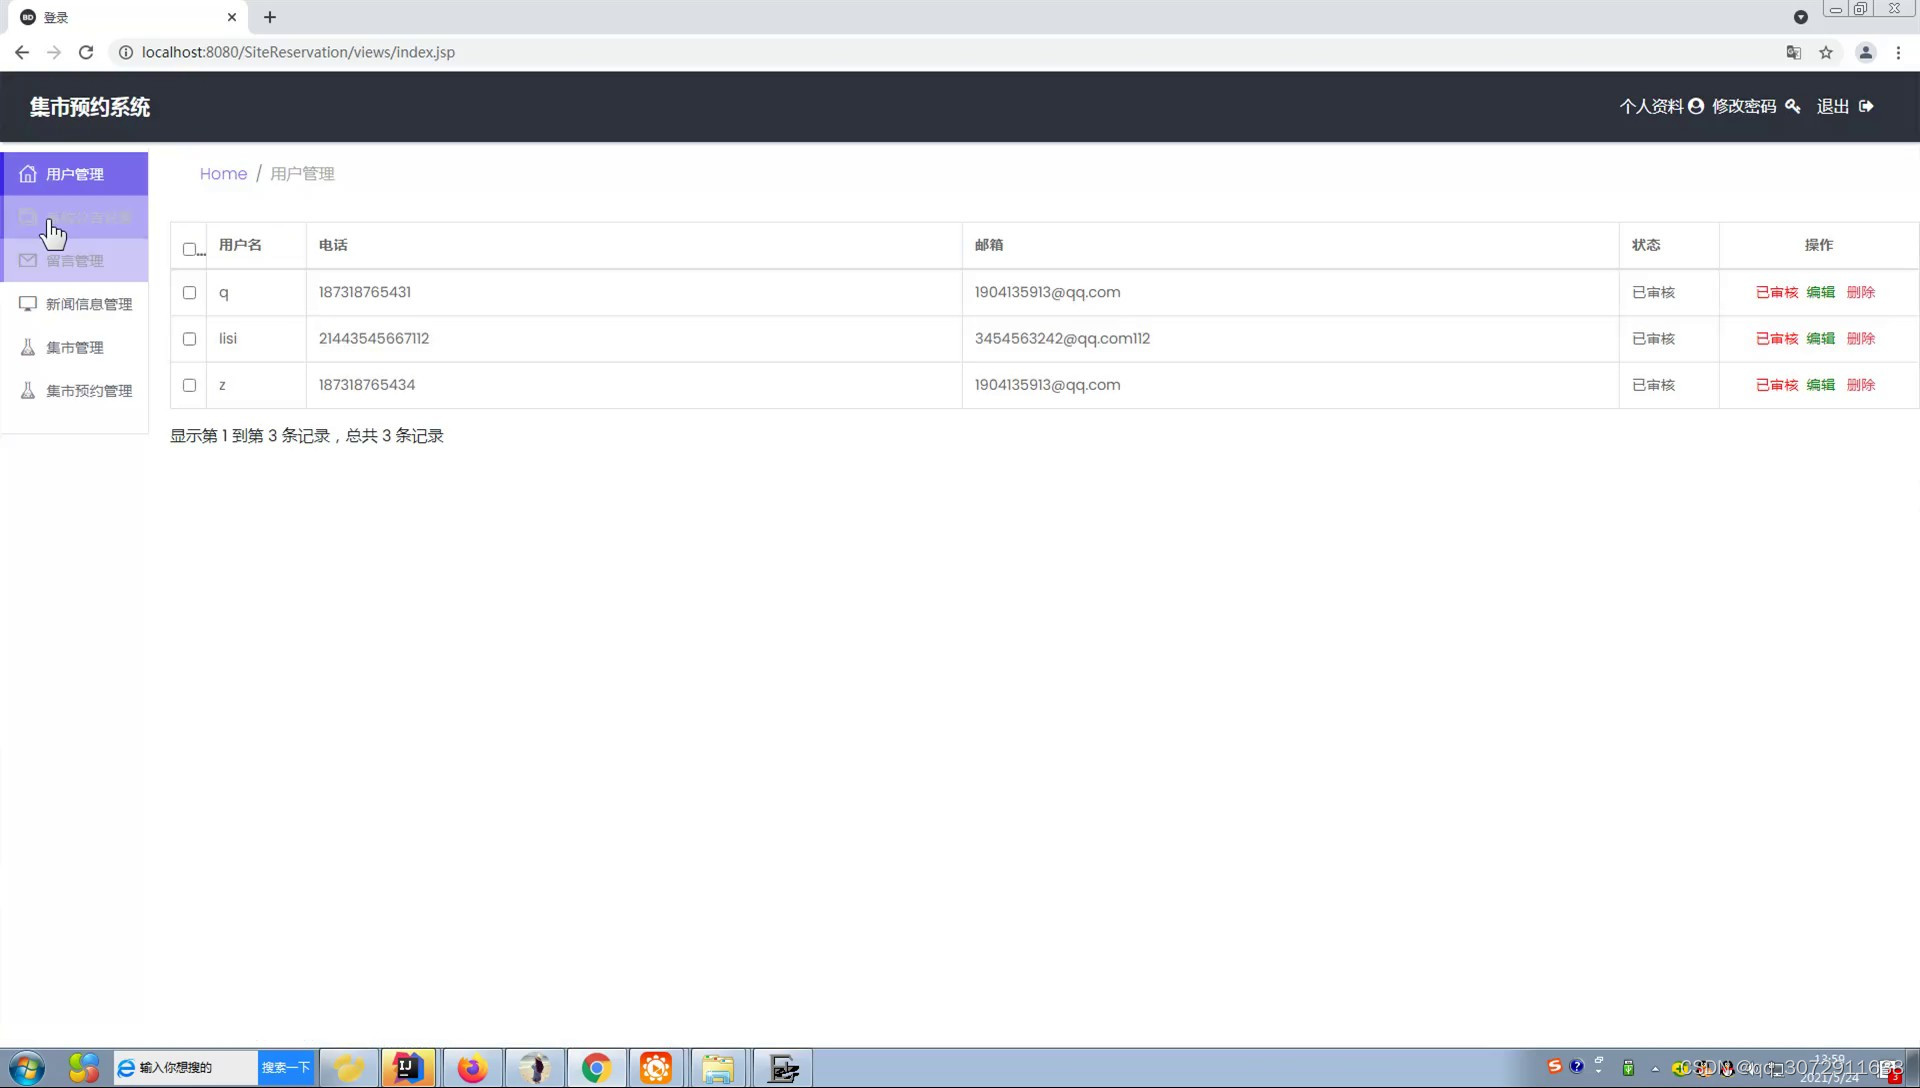Click the 集市预约系统 site title
This screenshot has height=1088, width=1920.
[90, 107]
